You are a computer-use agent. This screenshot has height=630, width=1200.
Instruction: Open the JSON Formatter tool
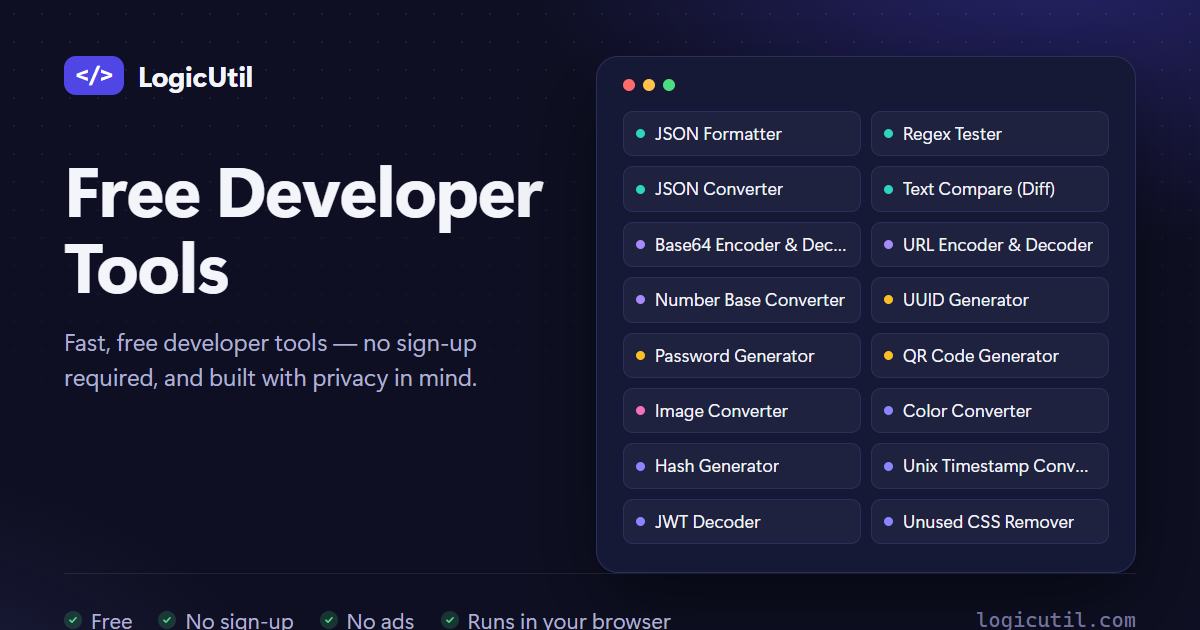tap(742, 134)
